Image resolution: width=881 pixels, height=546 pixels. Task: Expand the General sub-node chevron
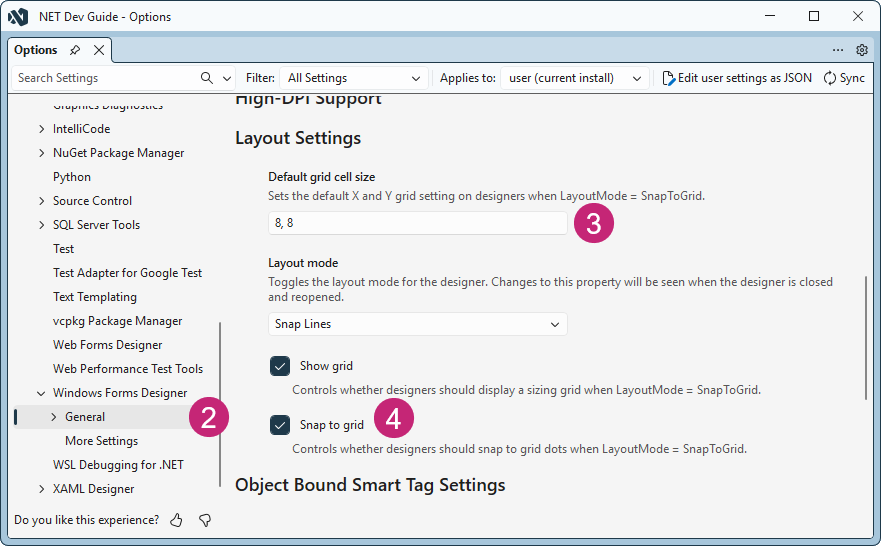tap(54, 417)
